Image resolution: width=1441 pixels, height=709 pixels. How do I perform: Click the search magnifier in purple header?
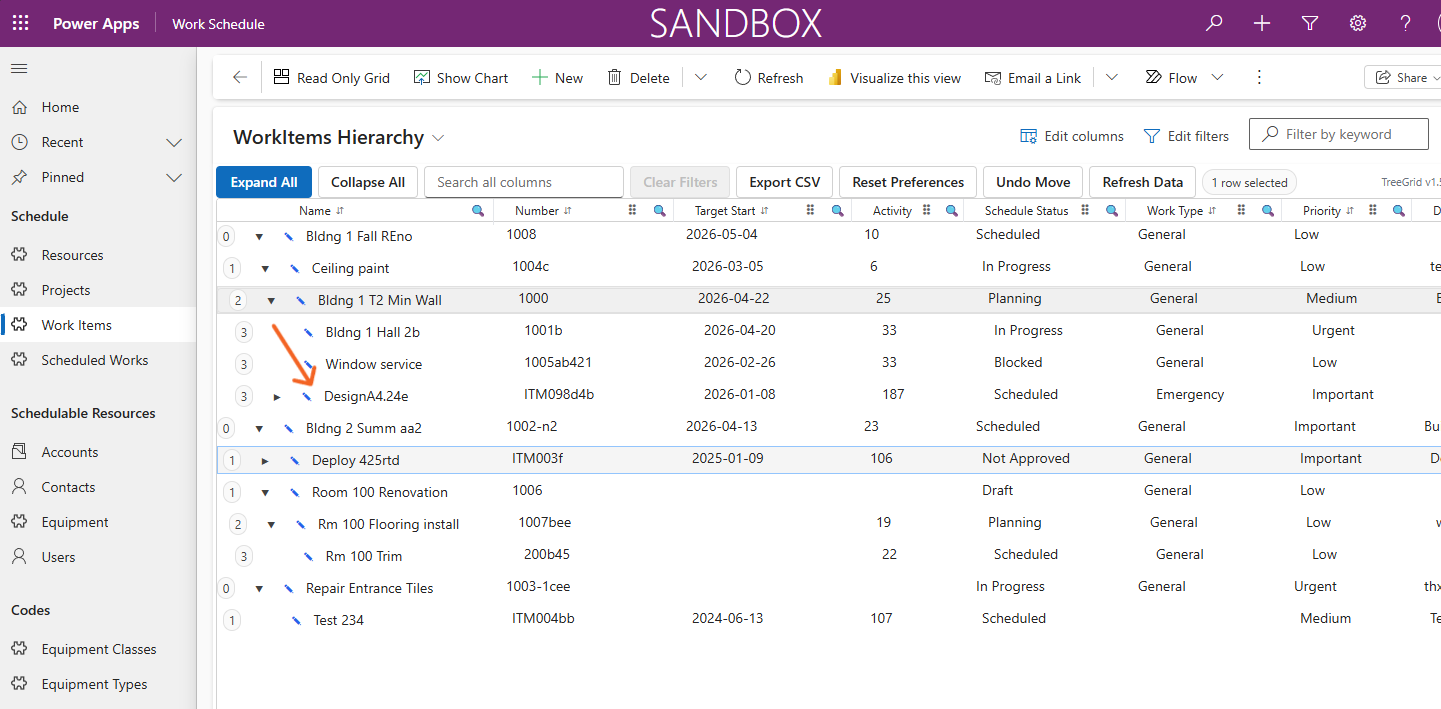coord(1214,23)
